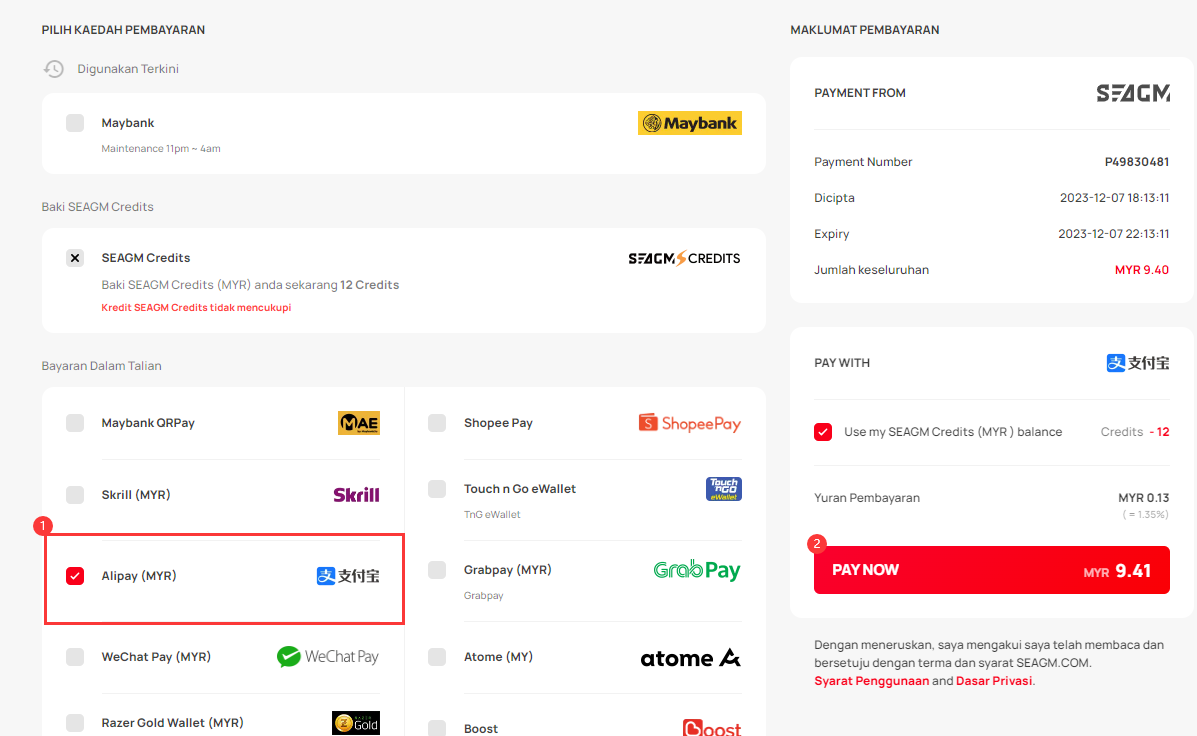Viewport: 1197px width, 736px height.
Task: Open the Syarat Penggunaan link
Action: [x=872, y=681]
